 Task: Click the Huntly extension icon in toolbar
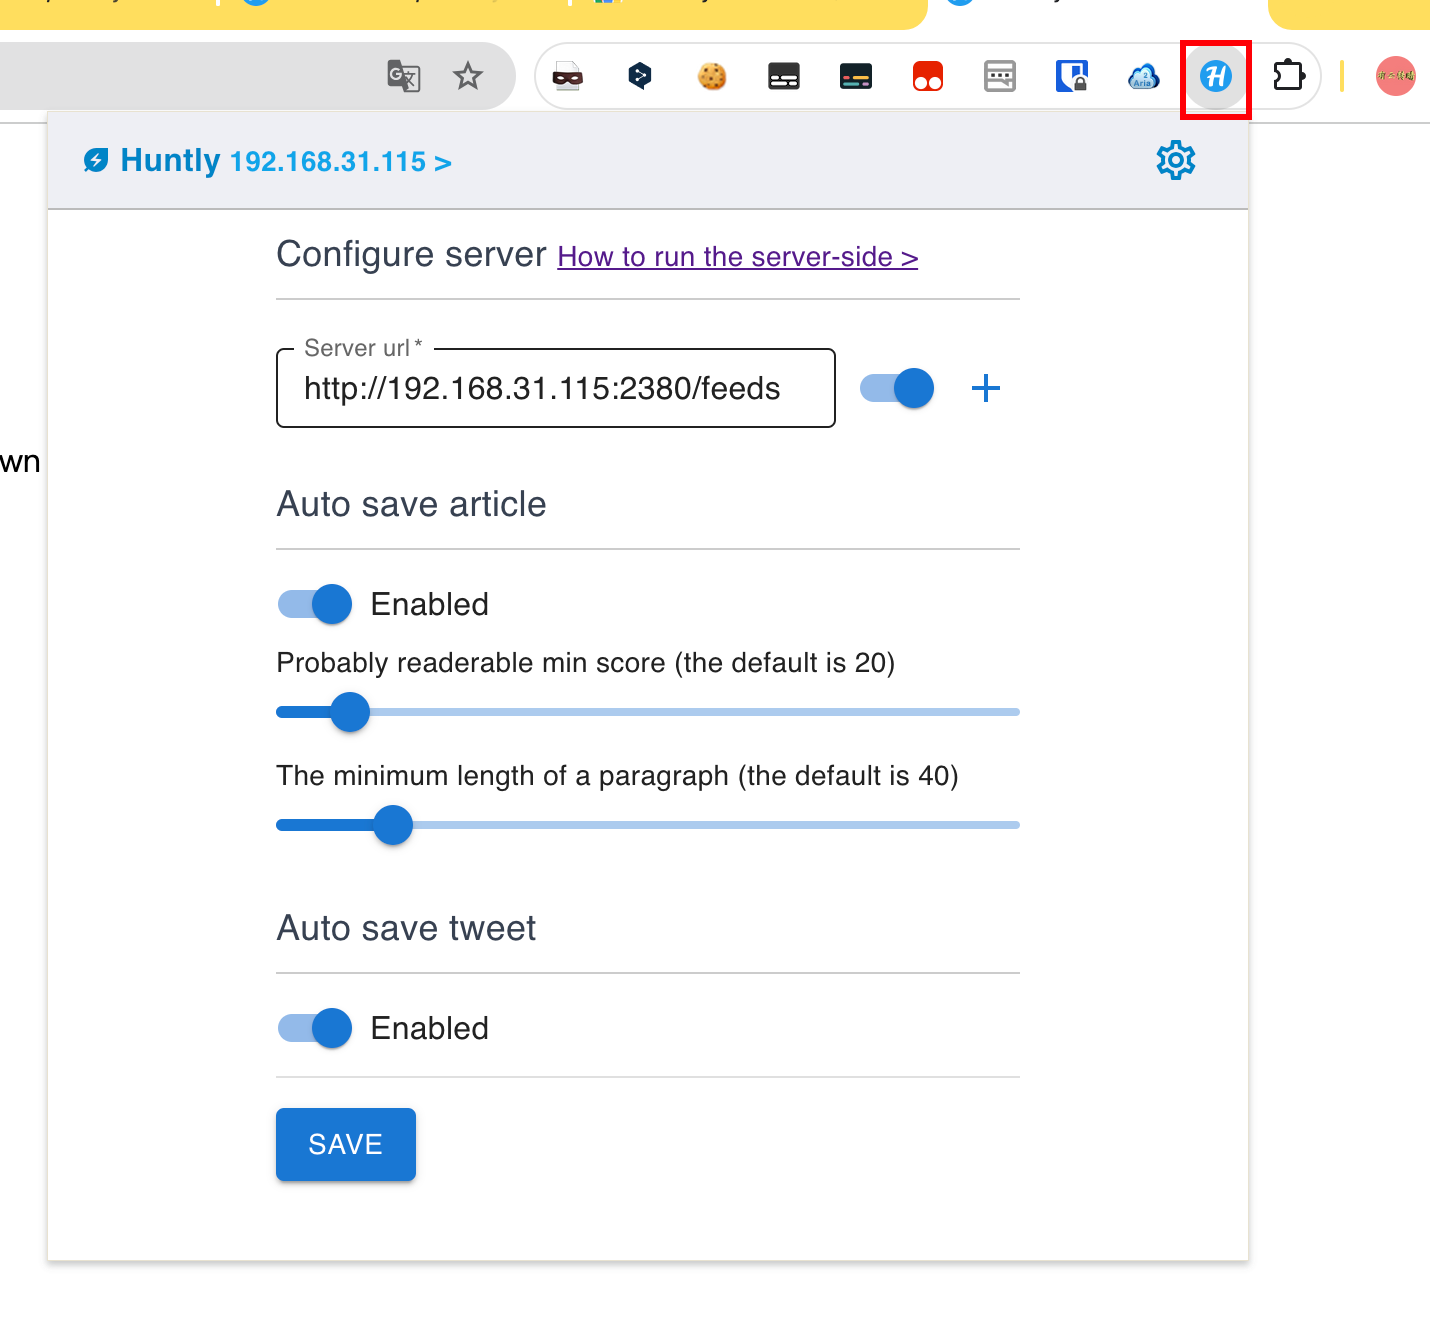[1216, 76]
